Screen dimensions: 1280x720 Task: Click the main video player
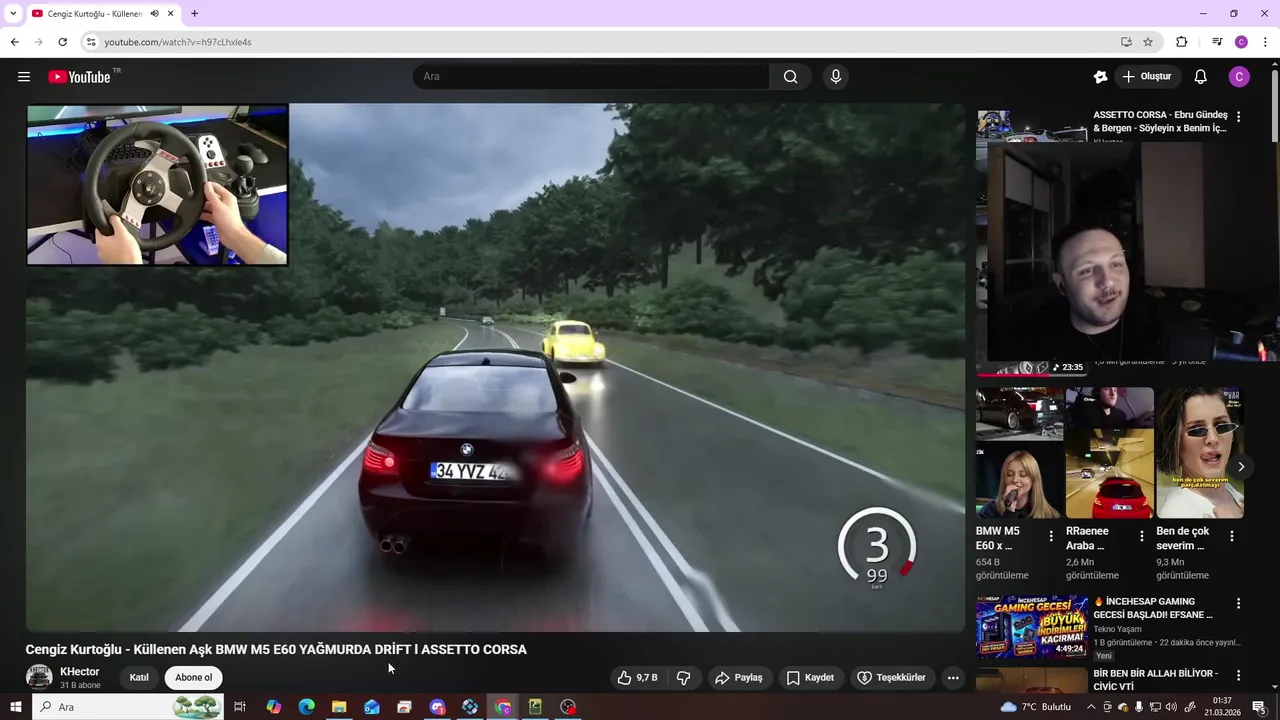coord(496,367)
